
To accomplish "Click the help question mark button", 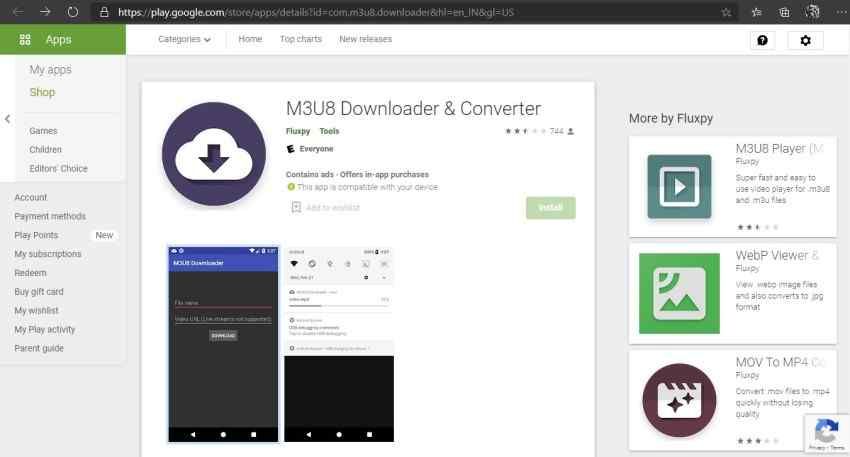I will [763, 40].
